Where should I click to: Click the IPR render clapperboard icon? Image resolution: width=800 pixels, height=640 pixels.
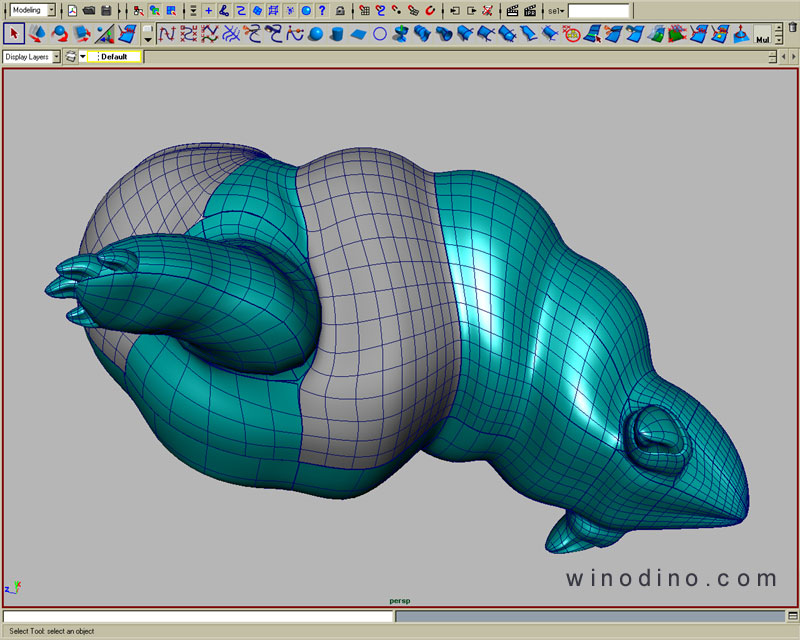pos(531,11)
